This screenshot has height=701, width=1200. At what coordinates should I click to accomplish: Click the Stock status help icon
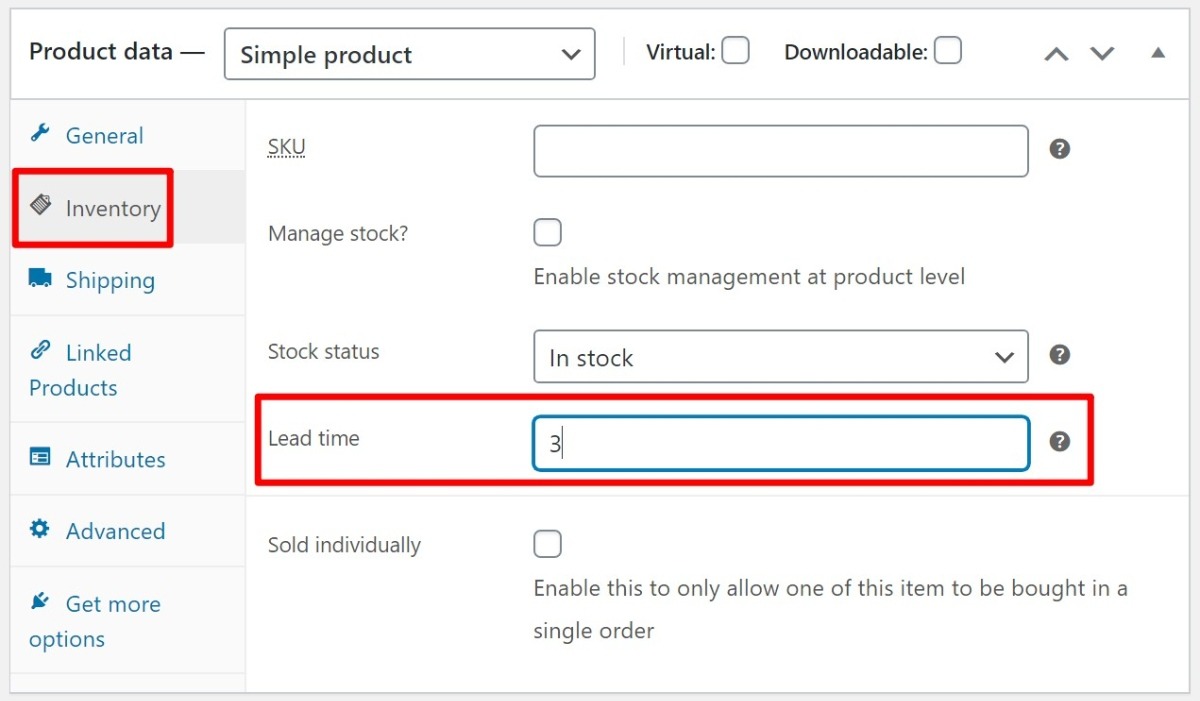pos(1060,355)
